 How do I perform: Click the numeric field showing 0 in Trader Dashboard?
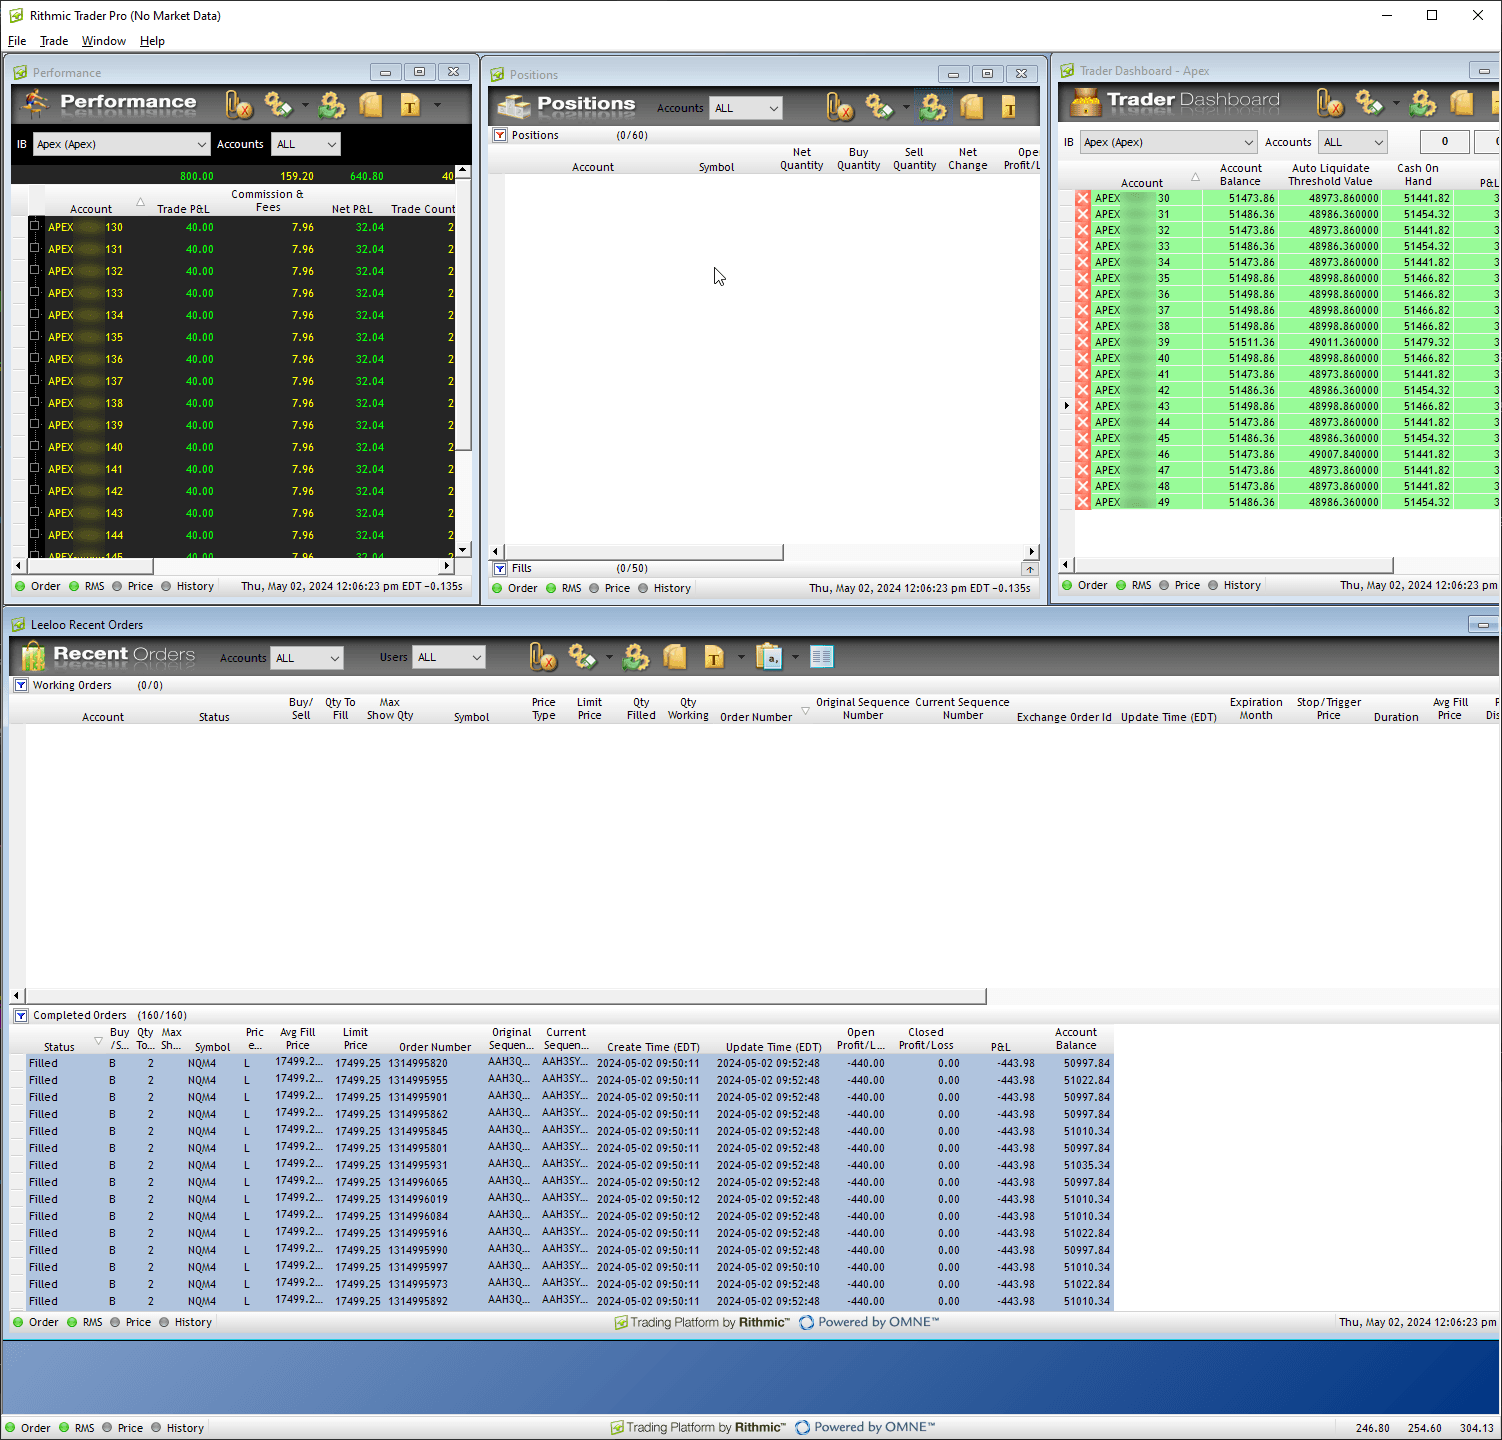[1444, 142]
